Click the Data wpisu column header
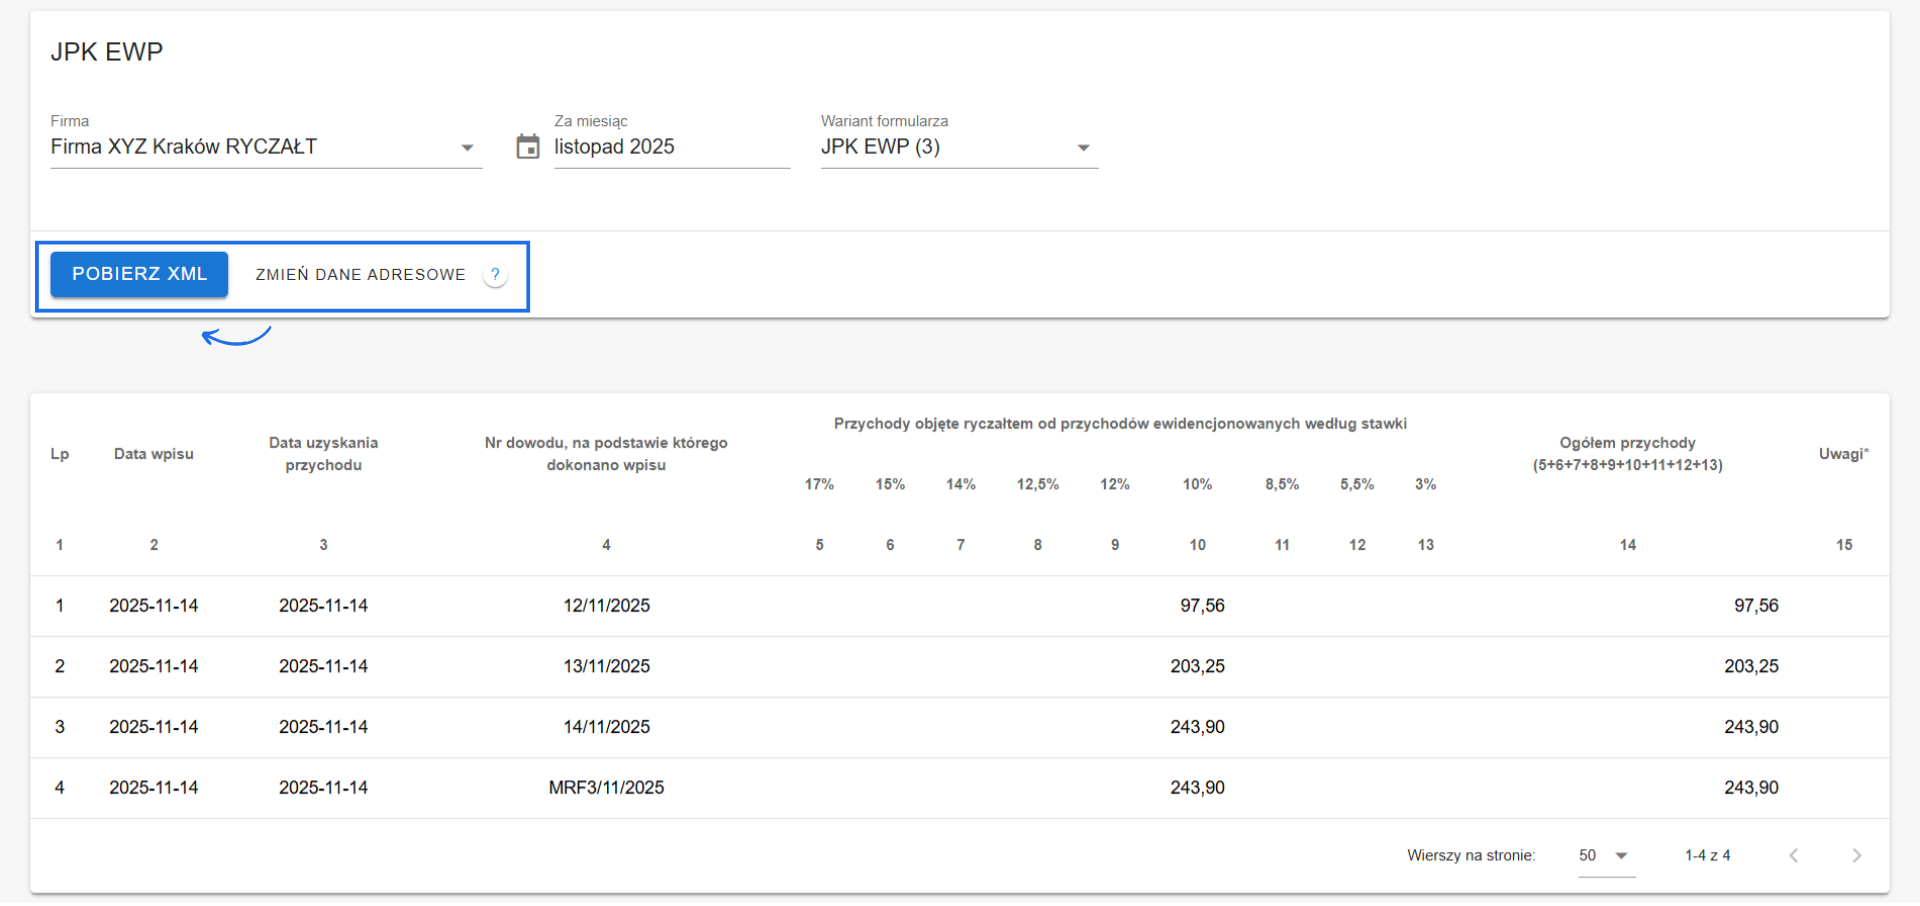1920x906 pixels. coord(153,454)
